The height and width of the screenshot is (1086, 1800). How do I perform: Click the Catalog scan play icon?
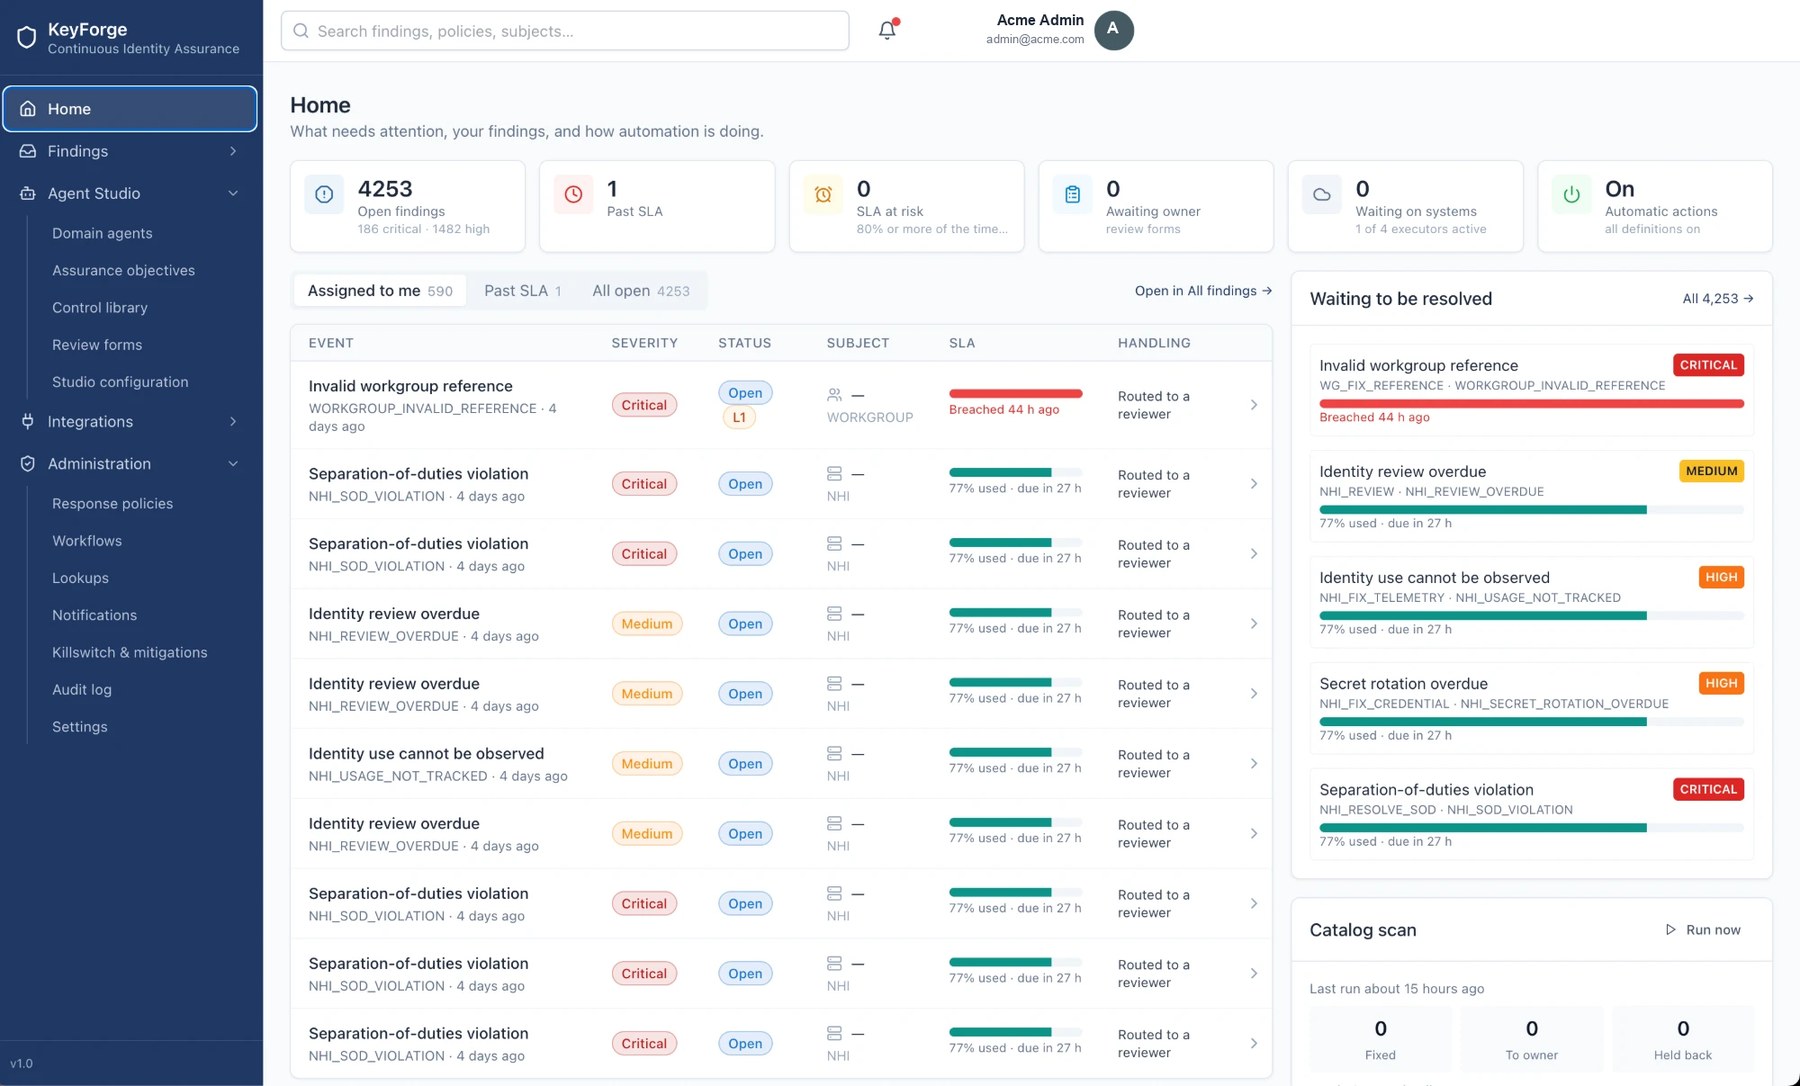click(x=1670, y=930)
